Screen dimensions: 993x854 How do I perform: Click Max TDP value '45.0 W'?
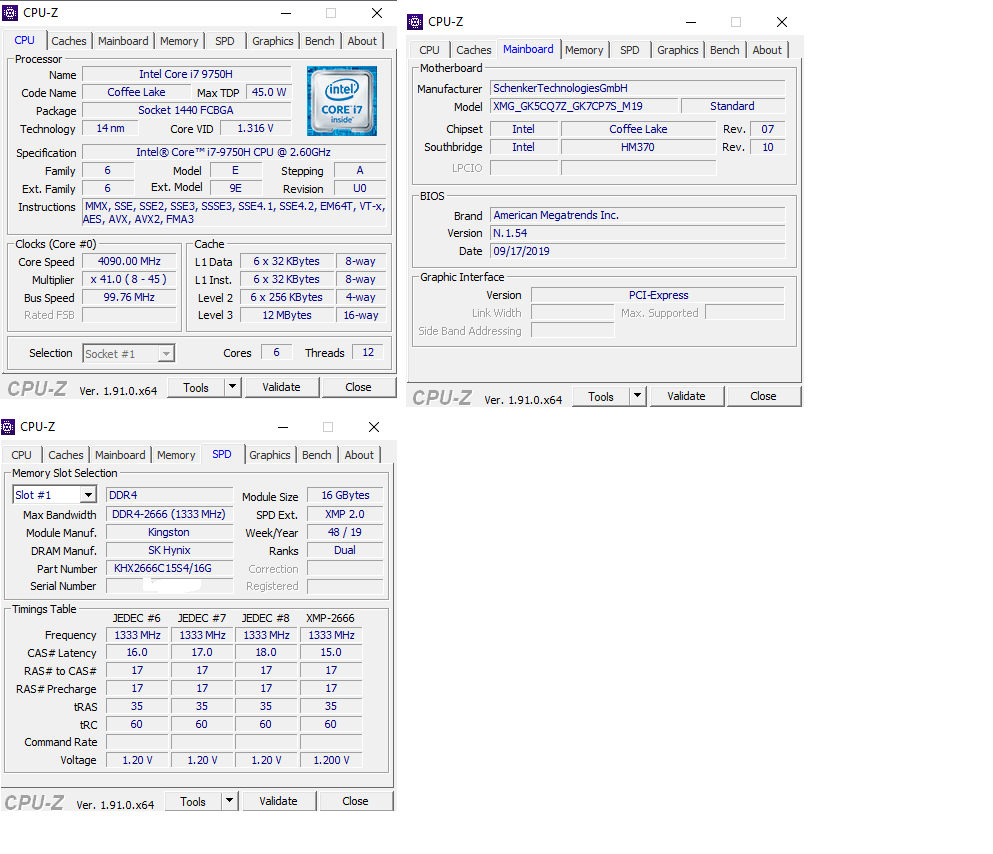click(269, 92)
